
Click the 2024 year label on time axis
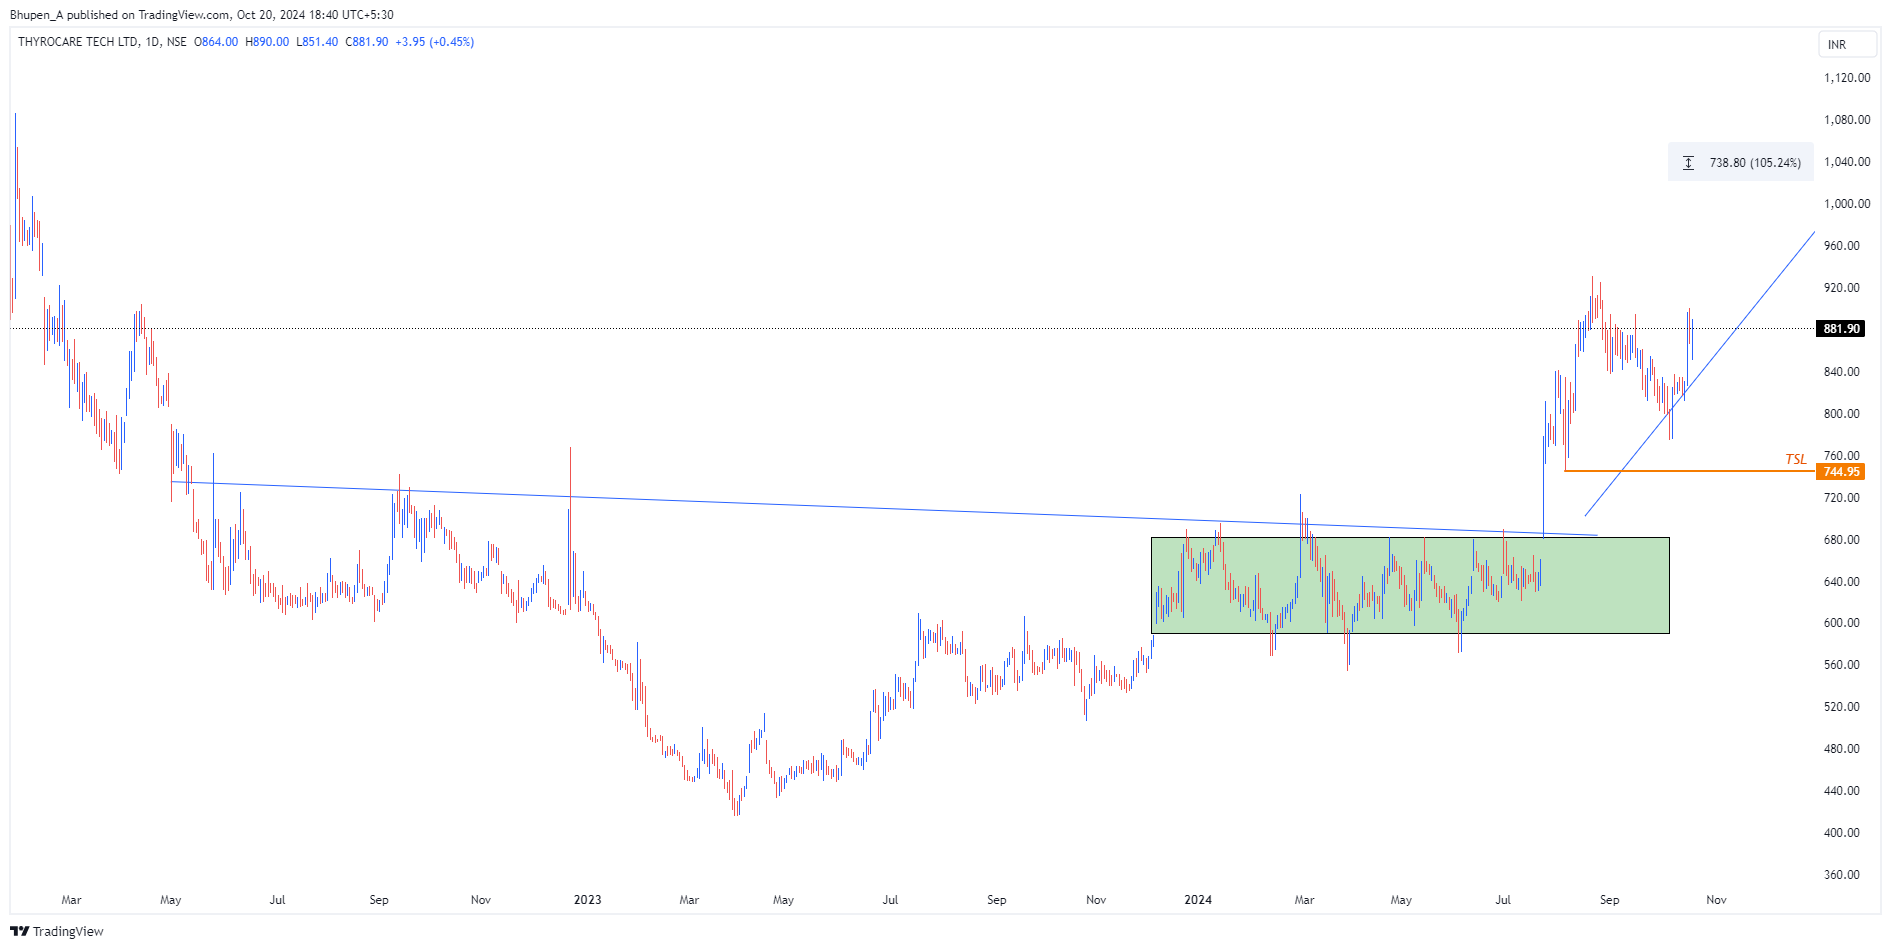coord(1197,900)
